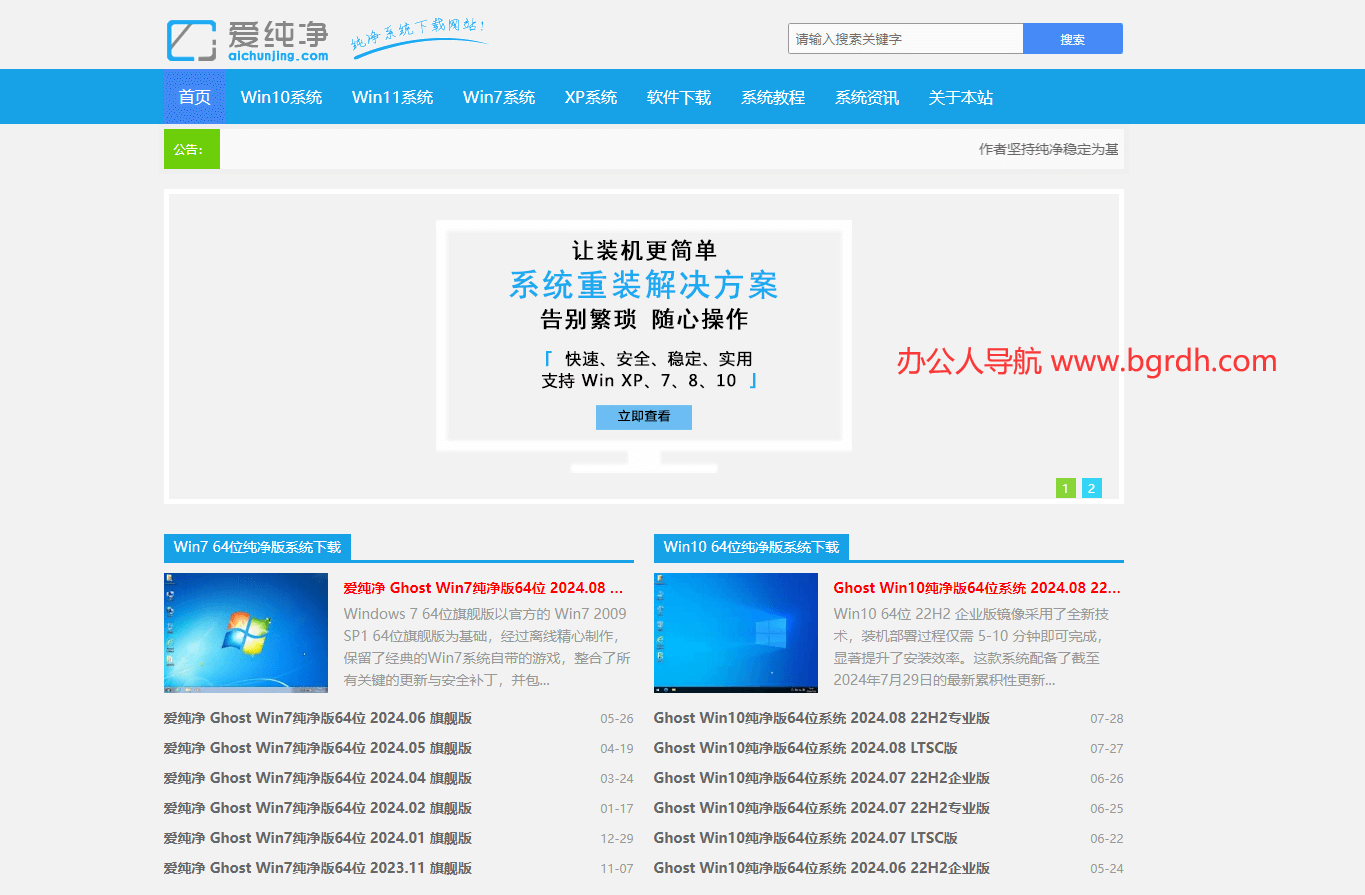Click date 05-24 in Win10 list
The width and height of the screenshot is (1365, 895).
(x=1107, y=869)
